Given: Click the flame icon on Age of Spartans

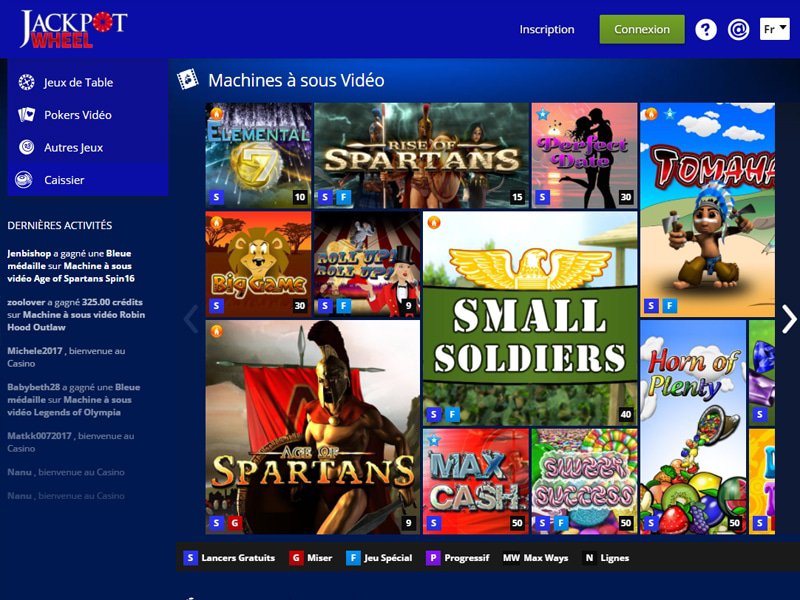Looking at the screenshot, I should click(216, 331).
